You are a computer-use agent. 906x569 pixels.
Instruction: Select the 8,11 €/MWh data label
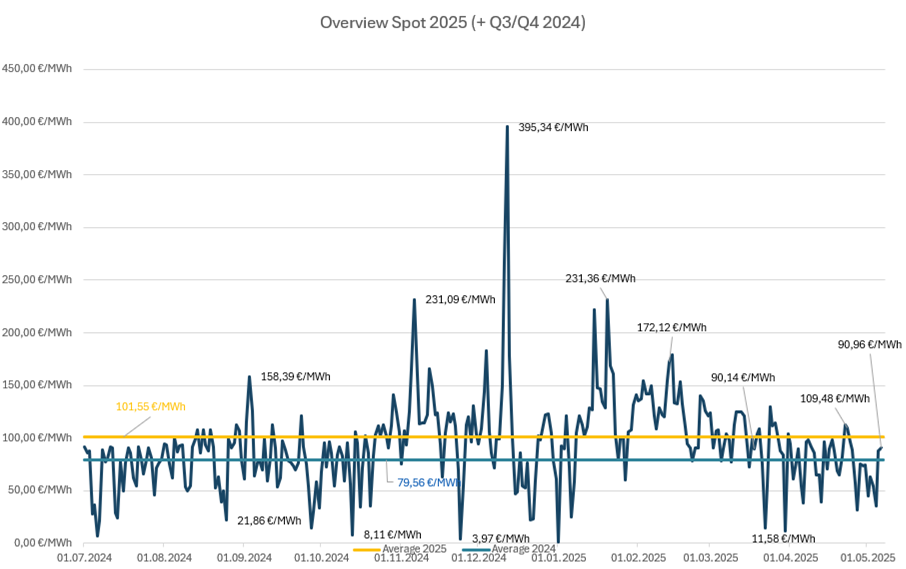(x=392, y=534)
